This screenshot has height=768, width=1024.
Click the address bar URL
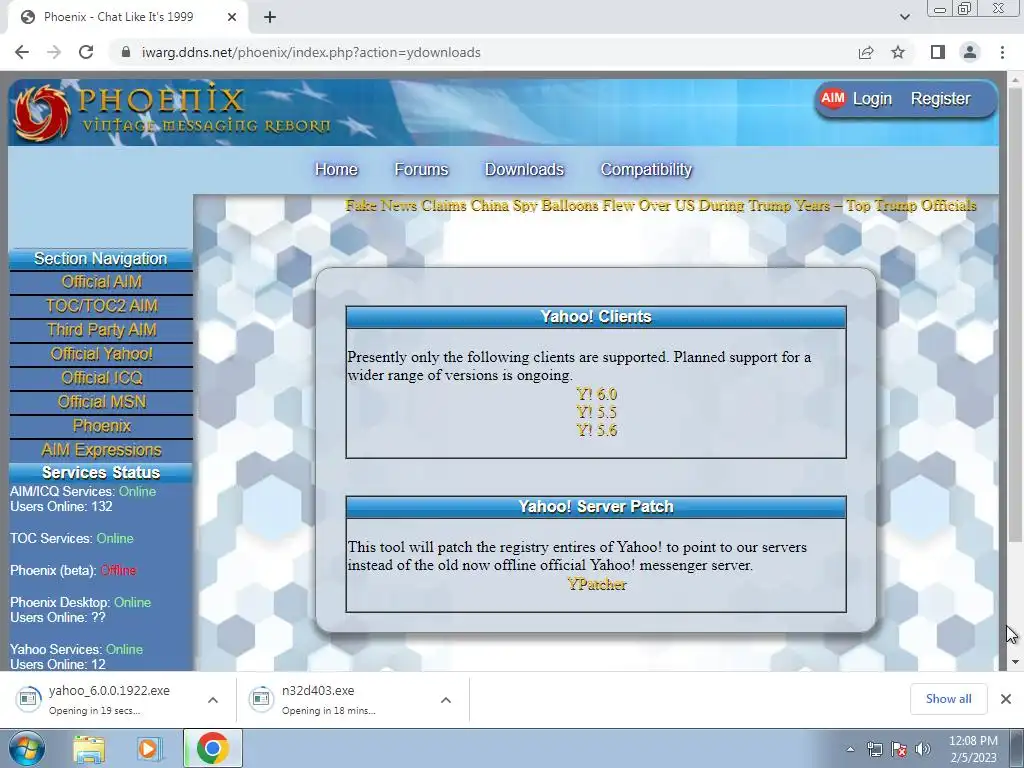tap(311, 52)
